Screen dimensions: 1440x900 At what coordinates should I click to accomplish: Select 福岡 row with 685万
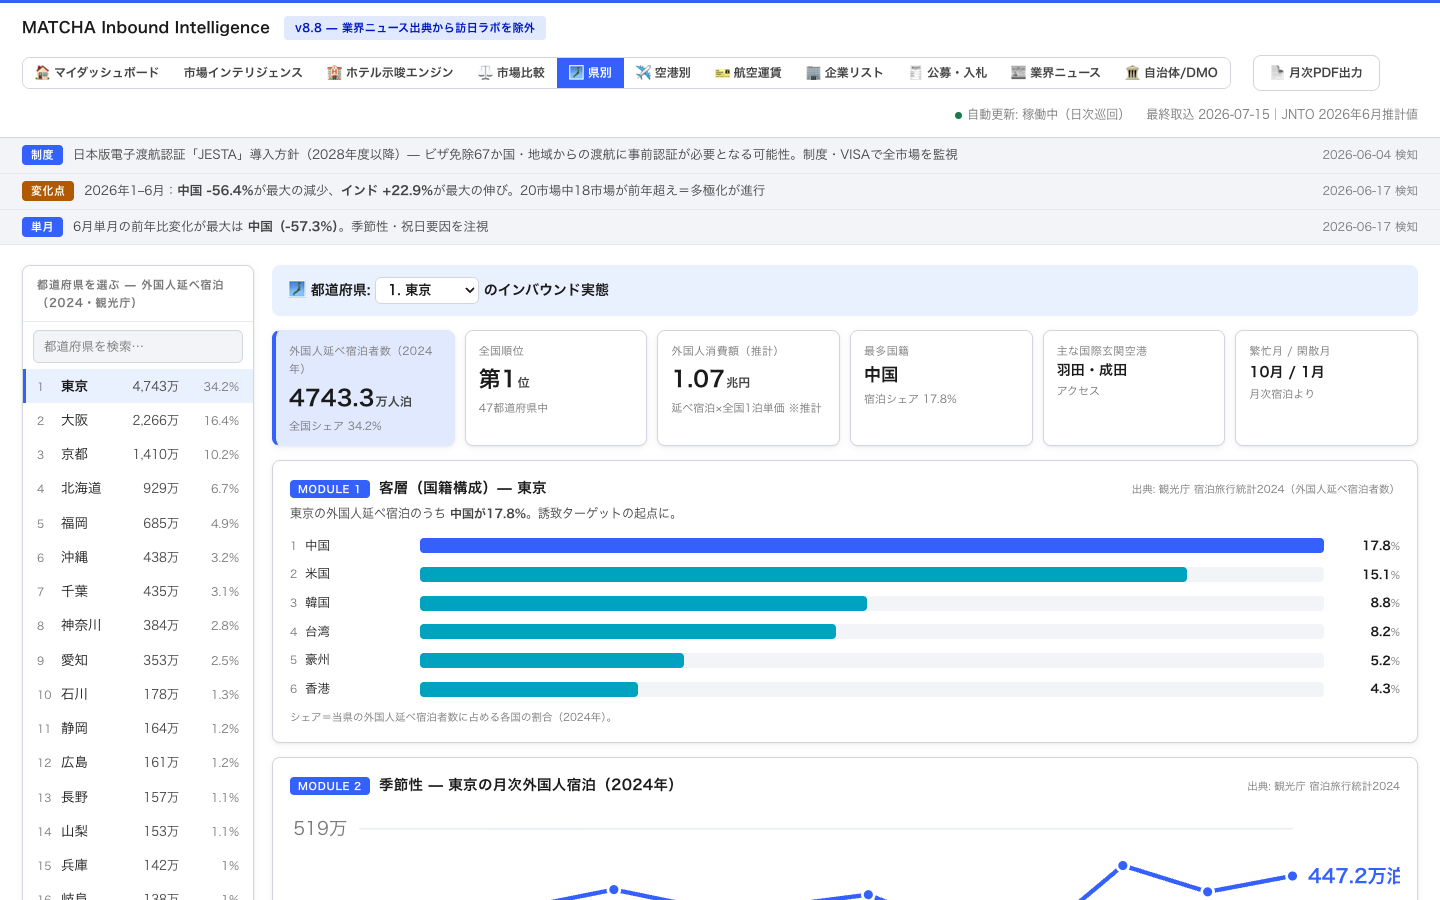coord(138,523)
